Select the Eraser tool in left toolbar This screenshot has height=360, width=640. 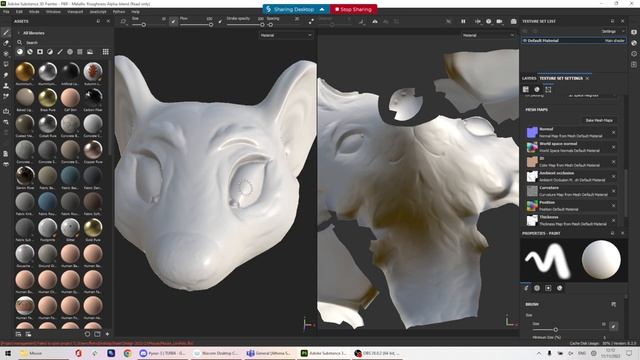click(x=6, y=43)
